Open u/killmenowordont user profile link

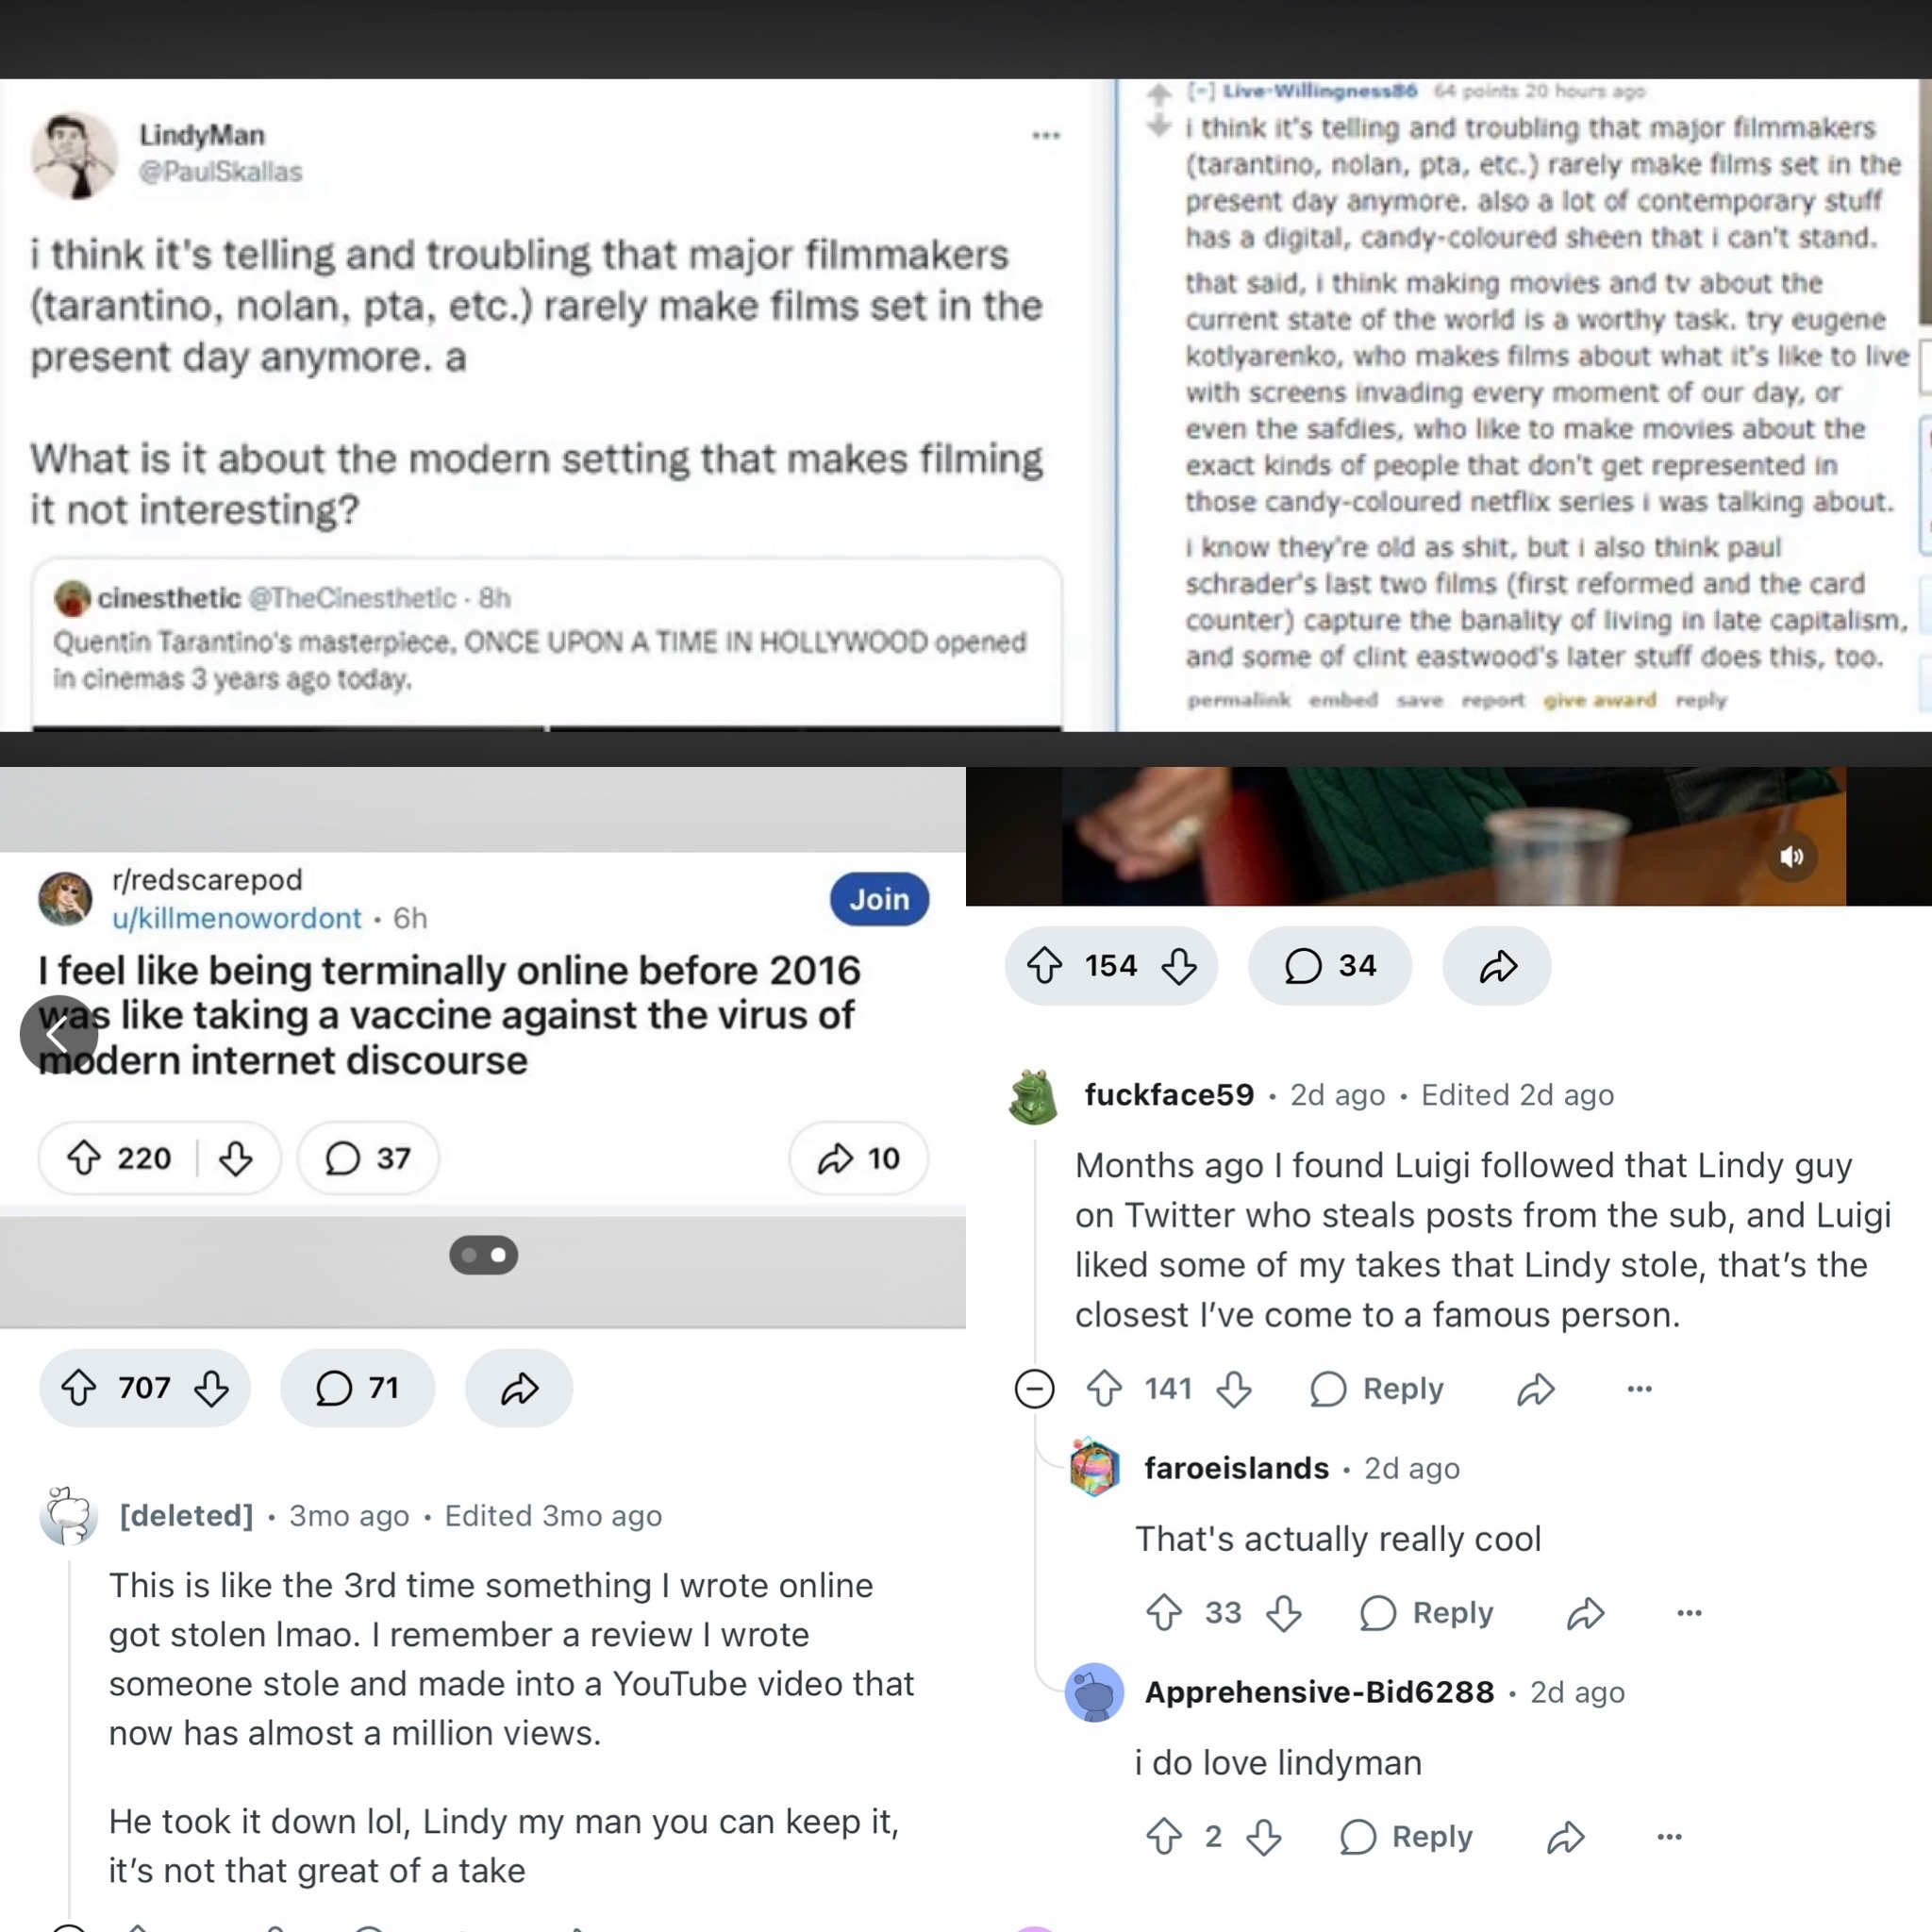tap(237, 917)
